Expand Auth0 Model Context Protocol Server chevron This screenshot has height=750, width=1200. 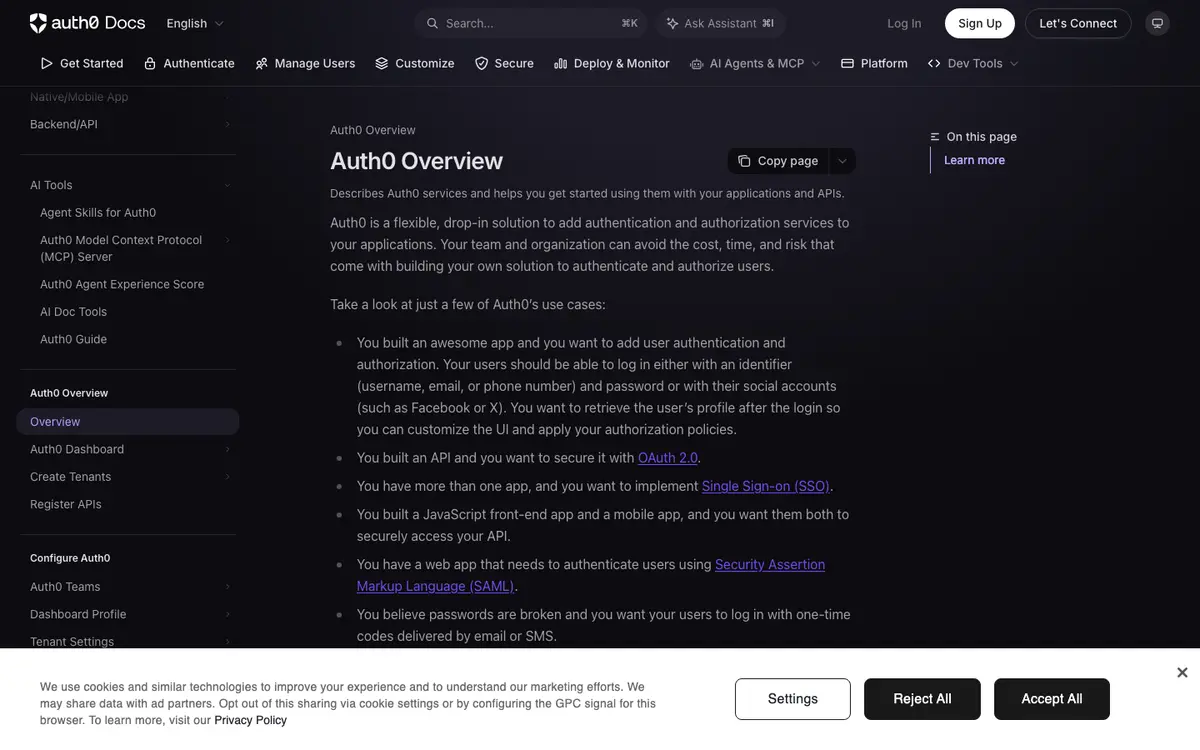pos(227,240)
